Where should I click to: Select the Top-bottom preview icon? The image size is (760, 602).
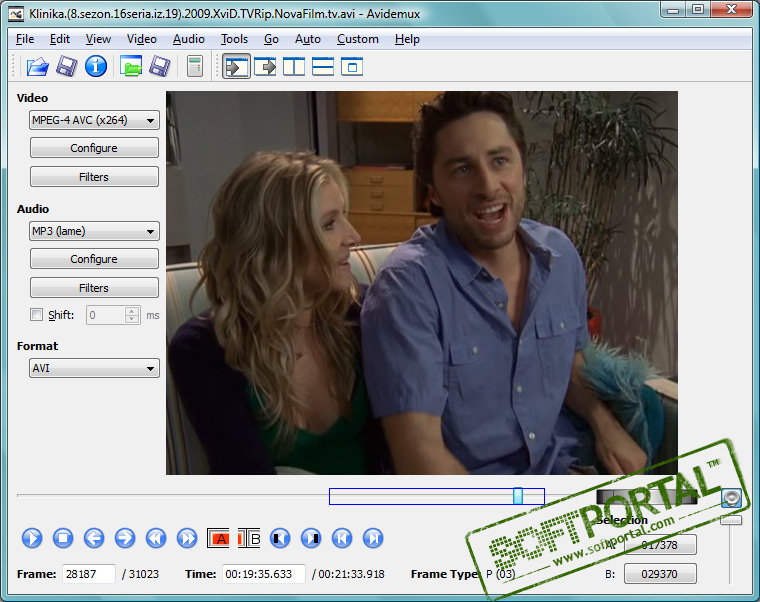click(x=323, y=66)
